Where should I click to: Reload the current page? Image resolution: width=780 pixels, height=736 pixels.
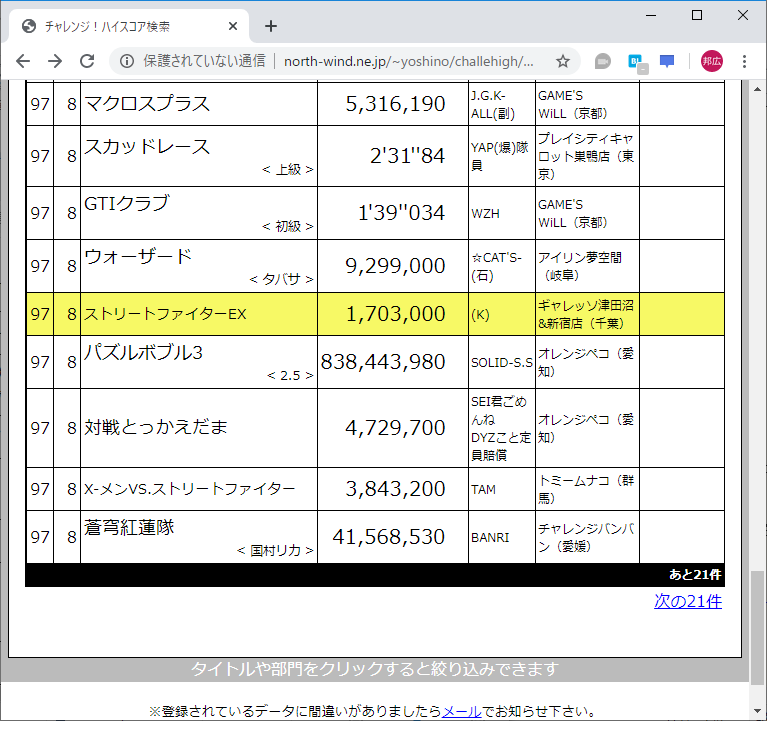pos(87,61)
